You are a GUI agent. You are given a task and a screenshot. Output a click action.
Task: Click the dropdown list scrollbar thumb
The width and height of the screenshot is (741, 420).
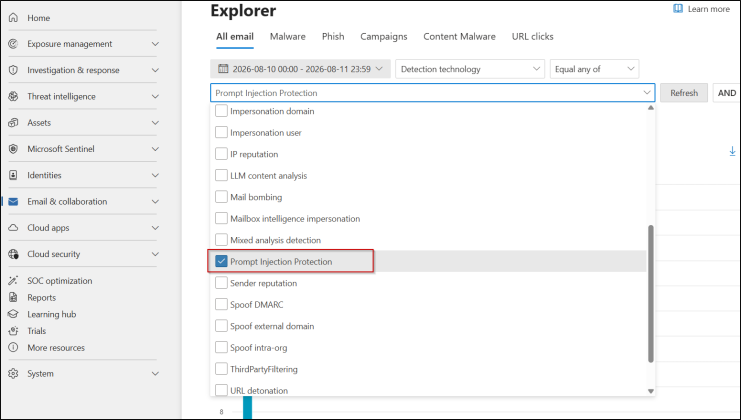651,294
